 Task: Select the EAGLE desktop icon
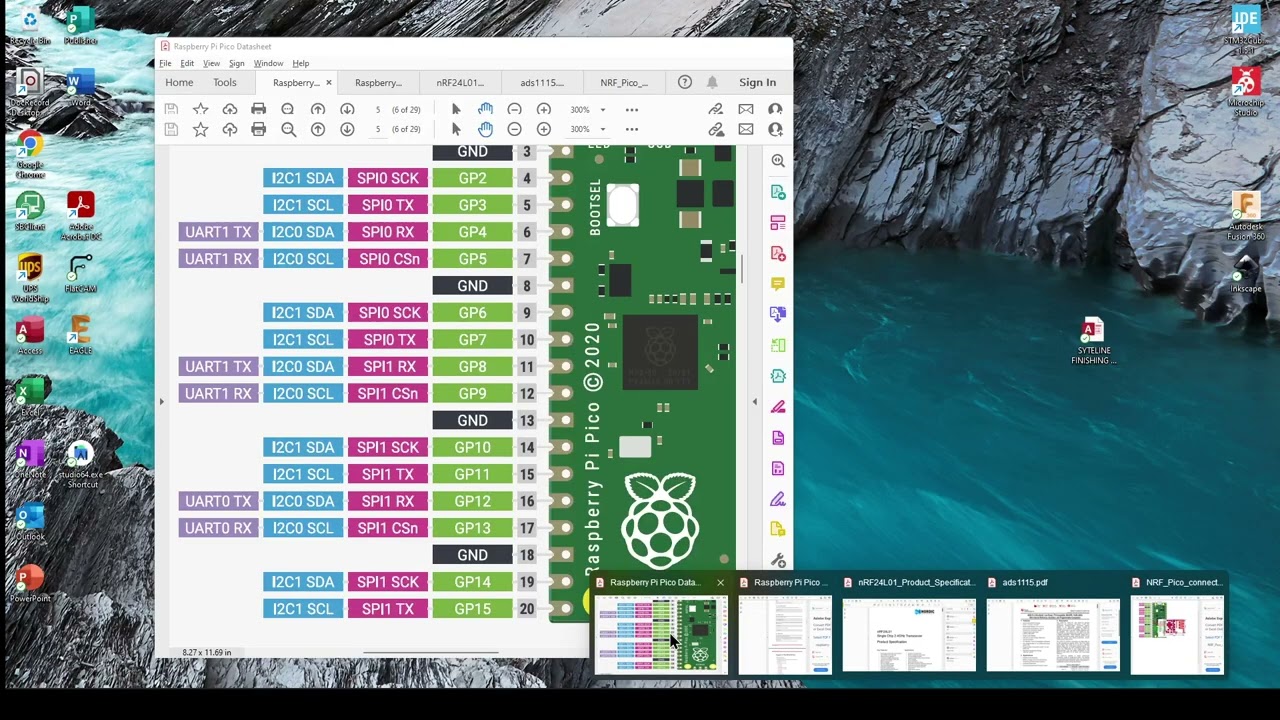tap(80, 336)
